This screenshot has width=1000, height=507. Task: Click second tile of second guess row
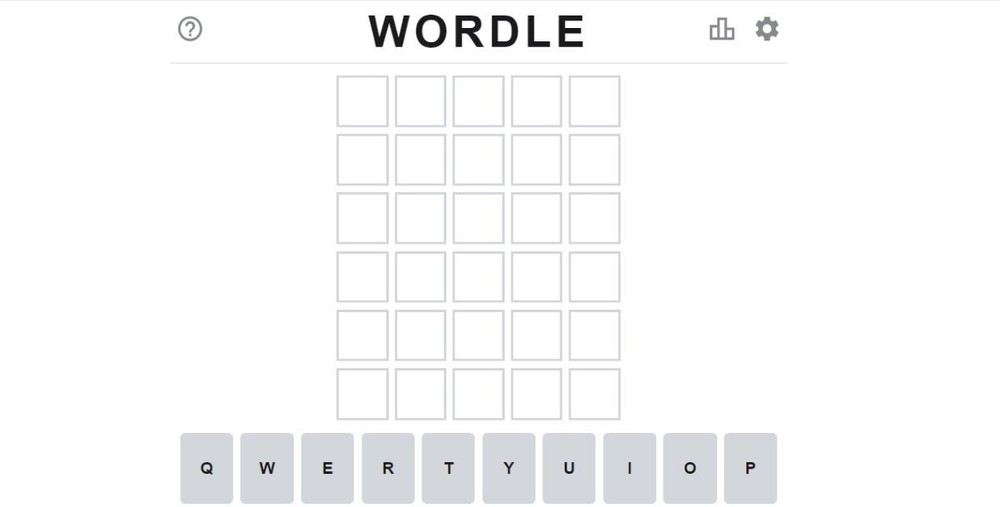coord(420,159)
